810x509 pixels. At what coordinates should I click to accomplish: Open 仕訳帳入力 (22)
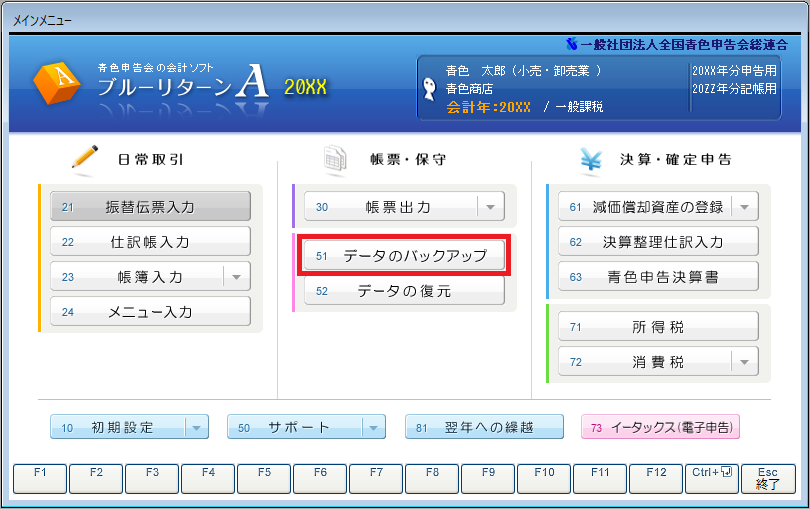150,241
